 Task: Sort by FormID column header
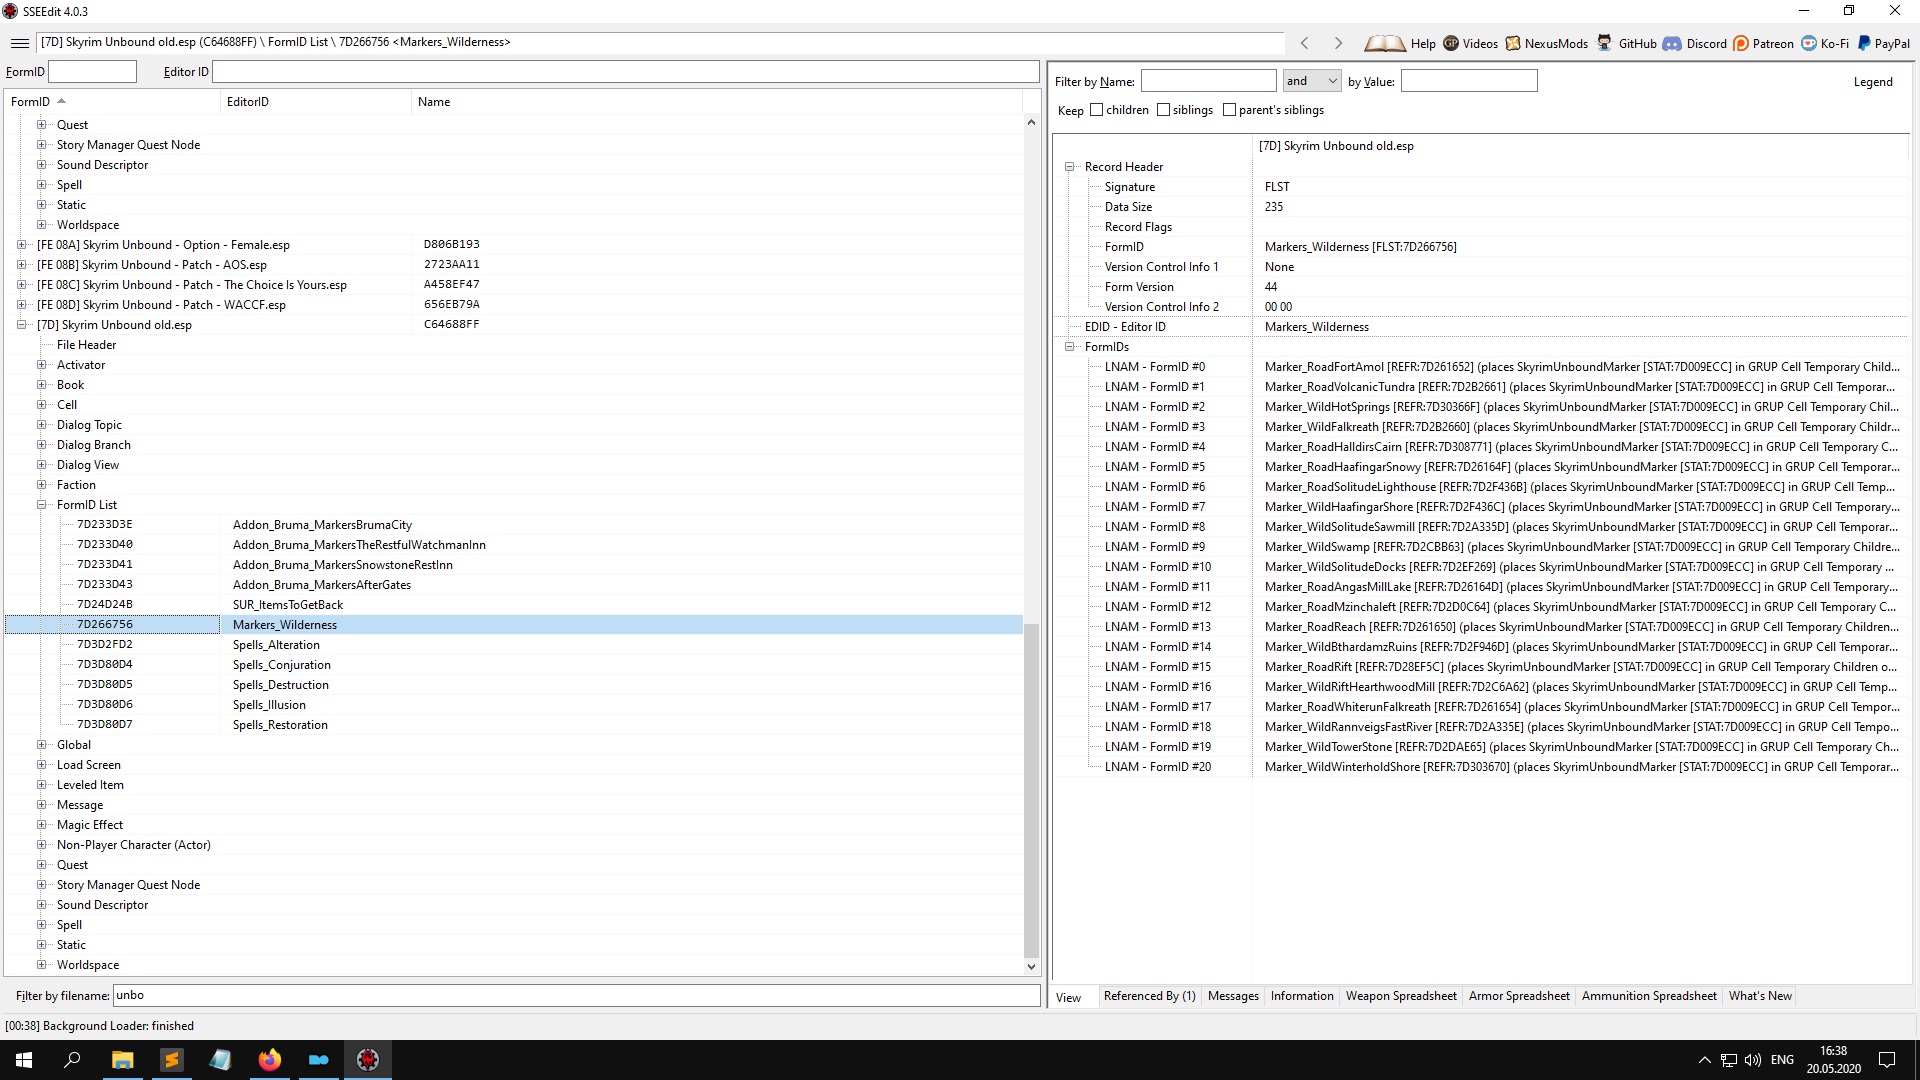point(112,102)
